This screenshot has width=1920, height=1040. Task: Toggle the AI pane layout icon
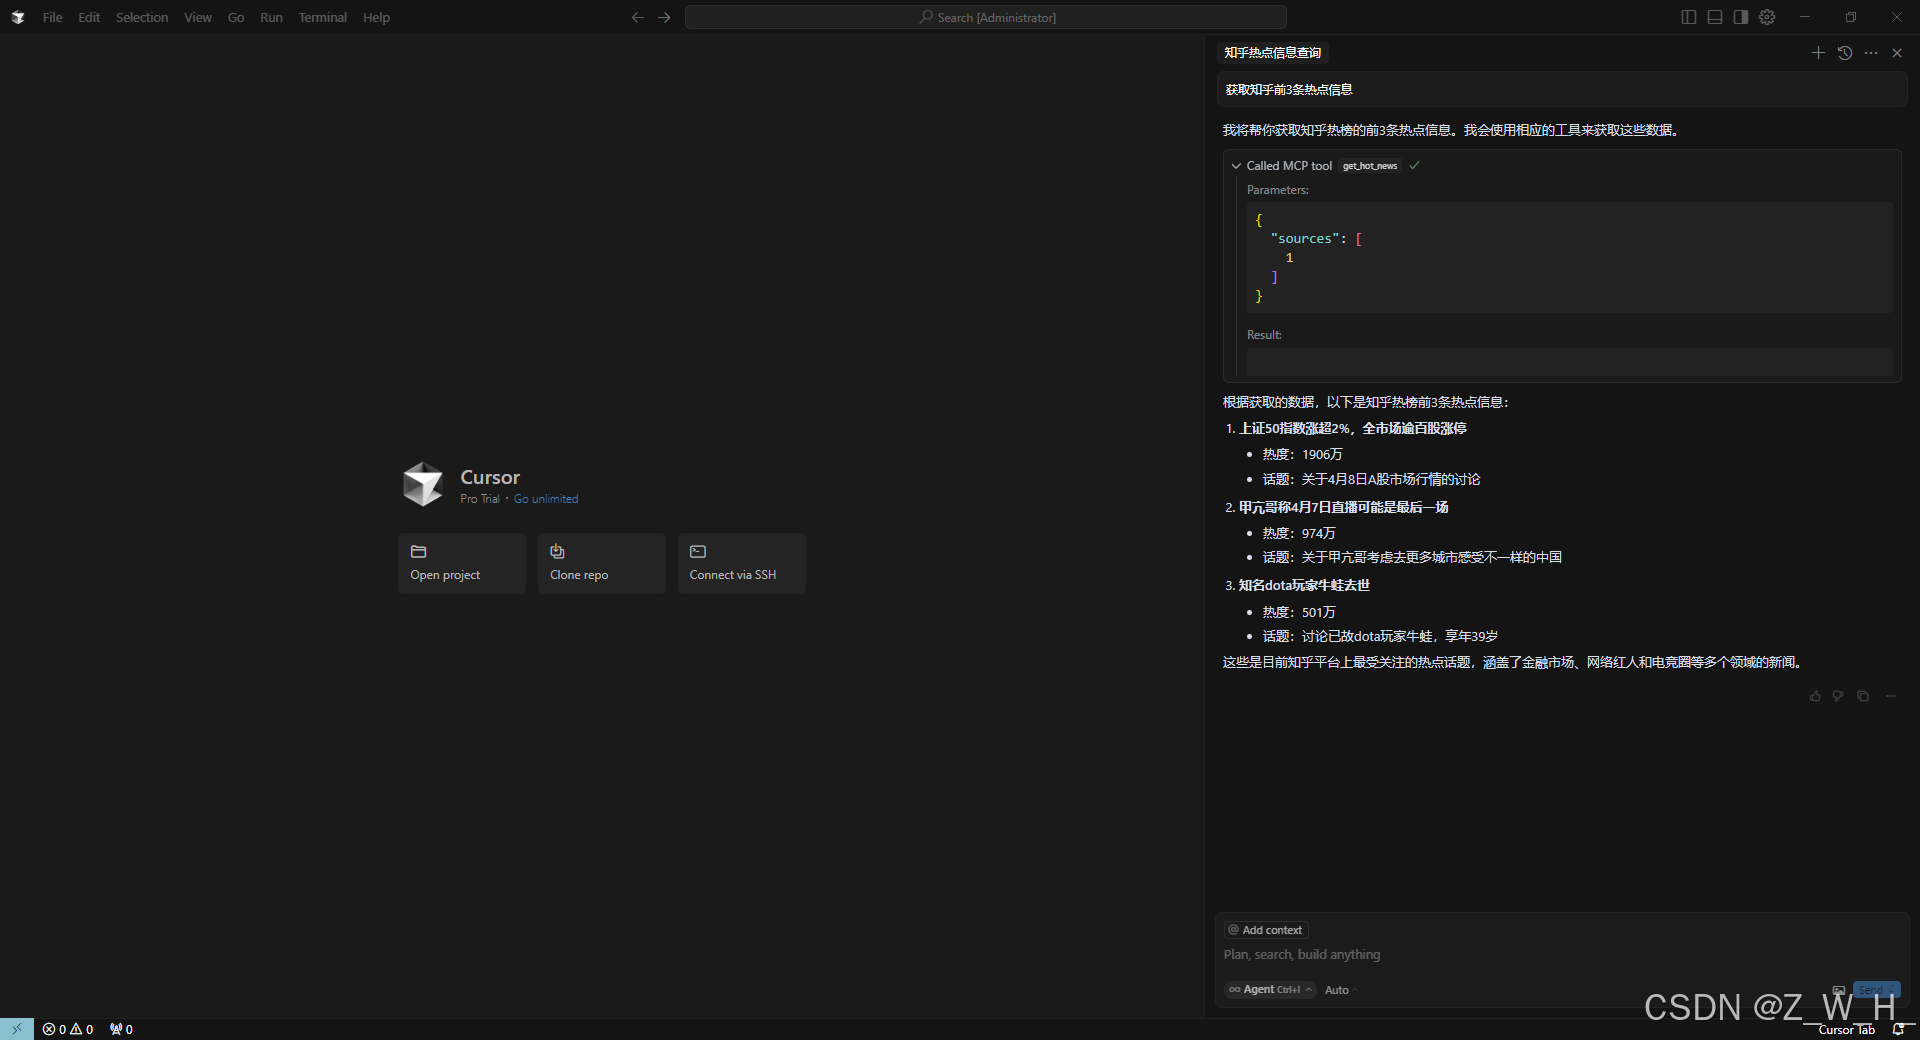click(x=1741, y=17)
